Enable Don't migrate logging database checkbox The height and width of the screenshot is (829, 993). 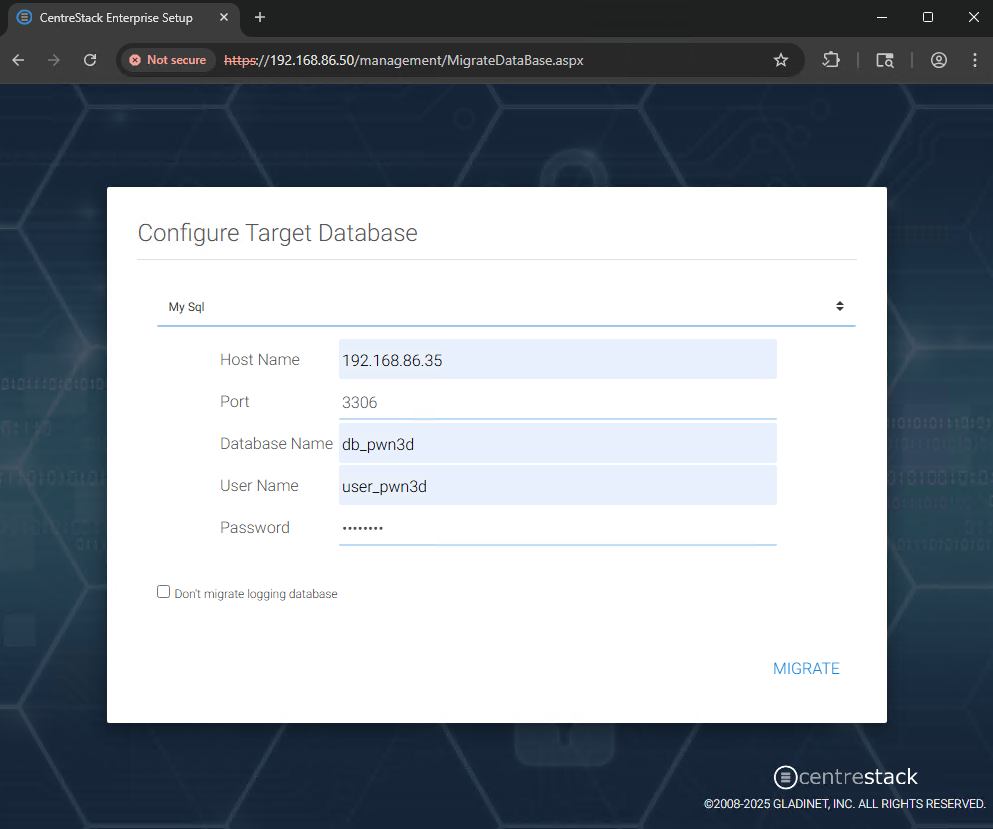163,592
